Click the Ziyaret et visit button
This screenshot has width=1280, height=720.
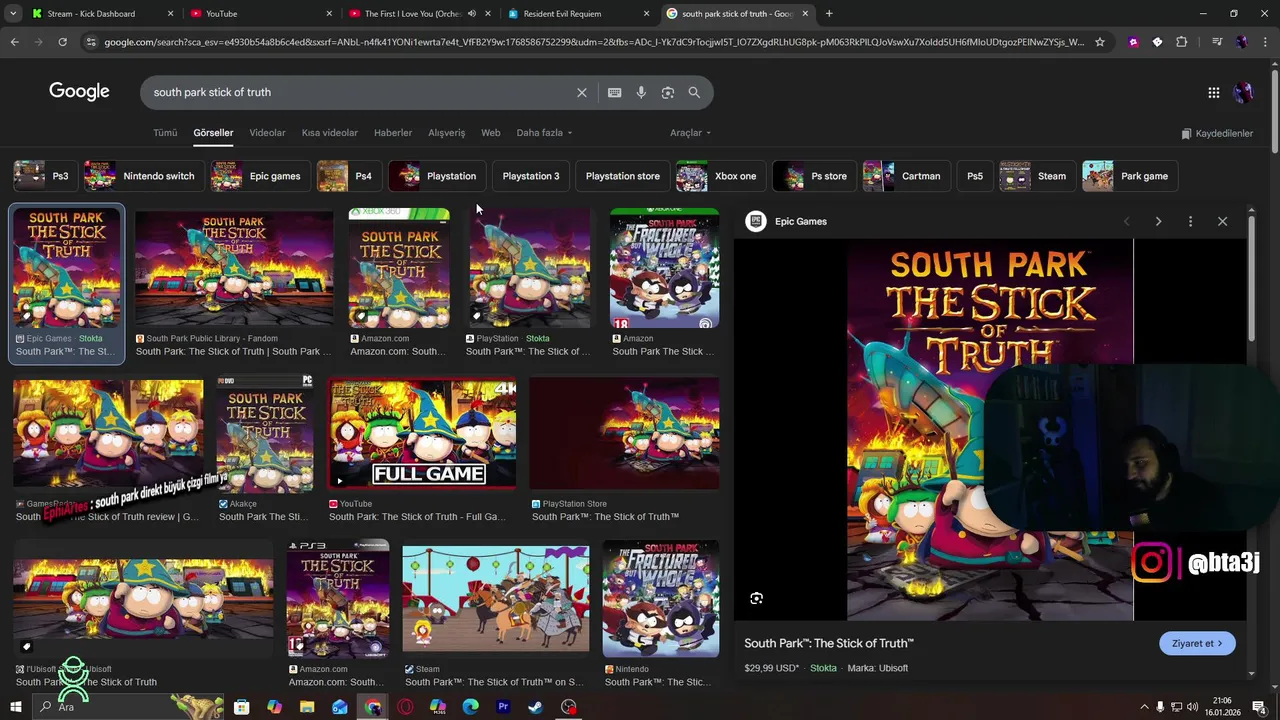click(x=1197, y=643)
